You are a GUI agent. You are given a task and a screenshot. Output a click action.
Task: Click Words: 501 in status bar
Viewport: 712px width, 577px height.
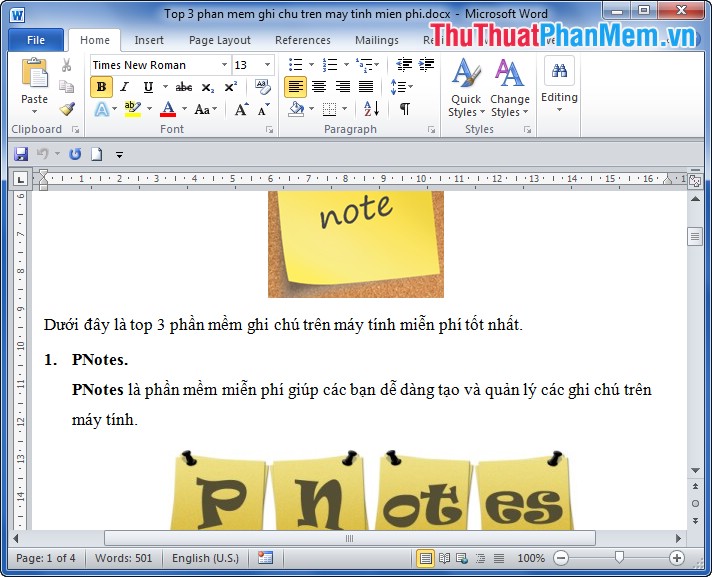pos(124,558)
